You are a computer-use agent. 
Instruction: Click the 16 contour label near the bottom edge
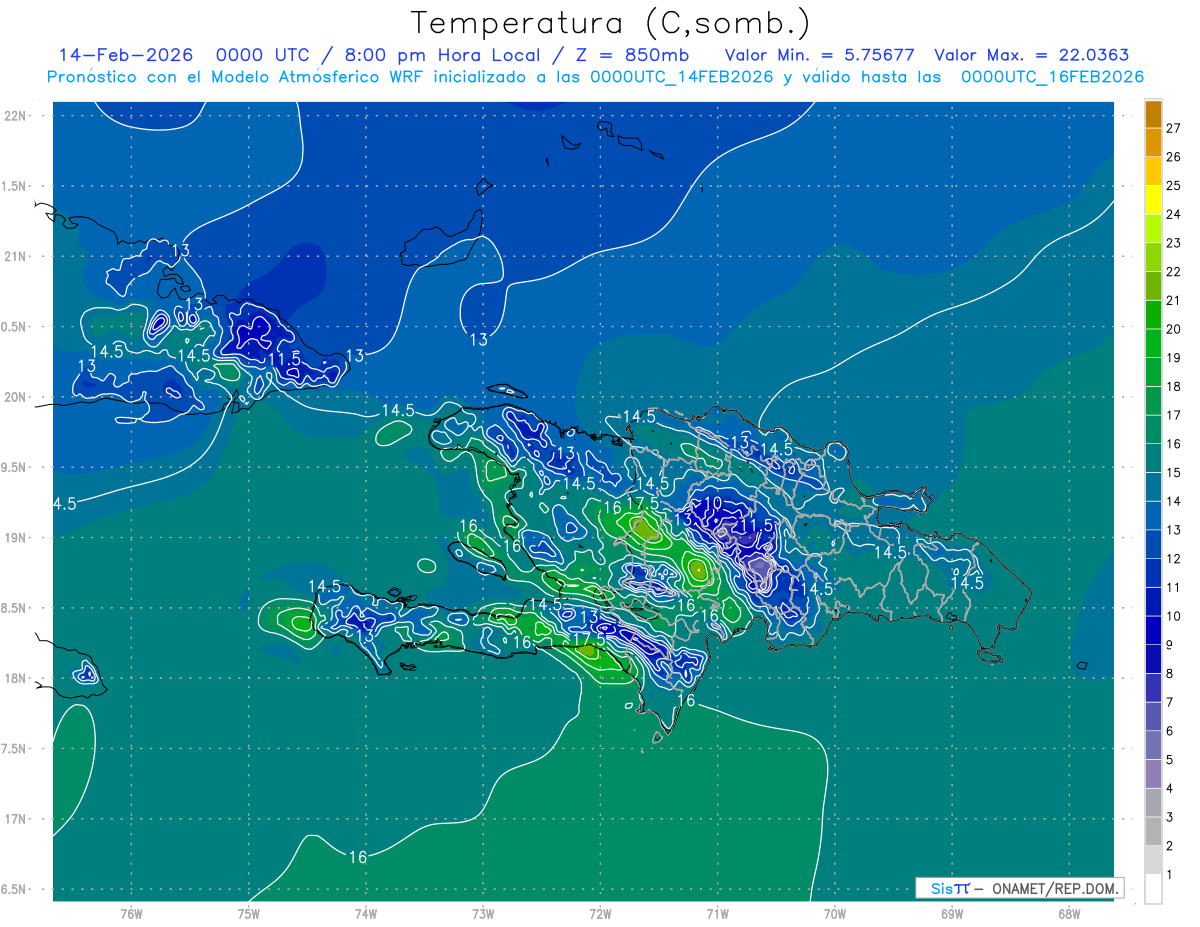(358, 857)
